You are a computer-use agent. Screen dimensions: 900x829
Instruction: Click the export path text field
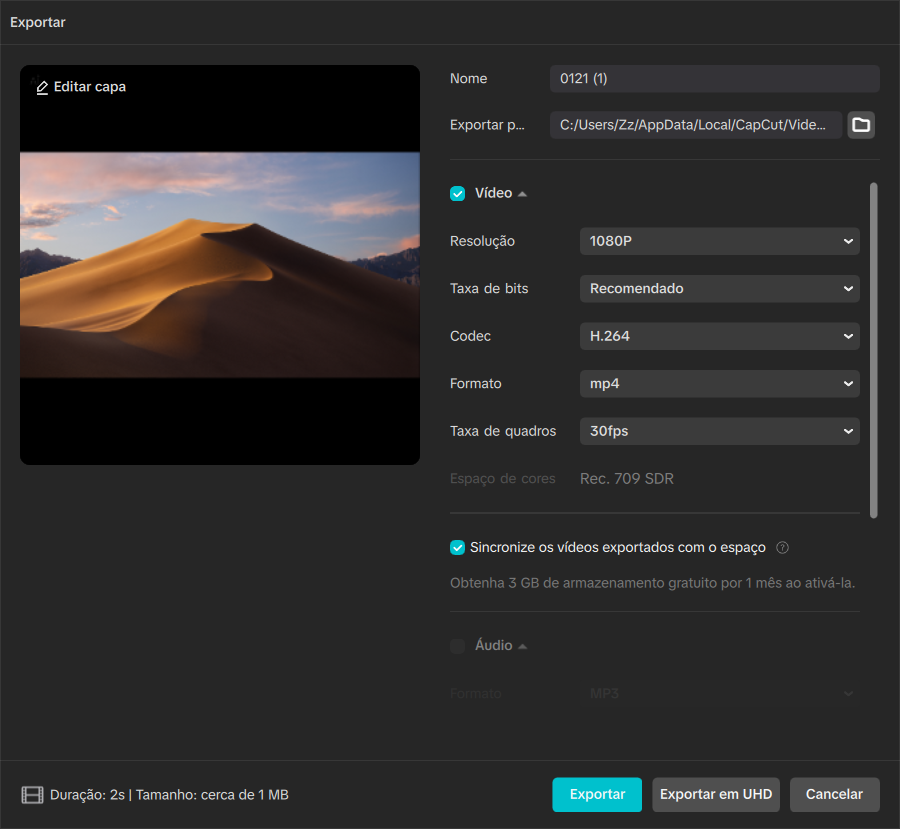pyautogui.click(x=695, y=125)
